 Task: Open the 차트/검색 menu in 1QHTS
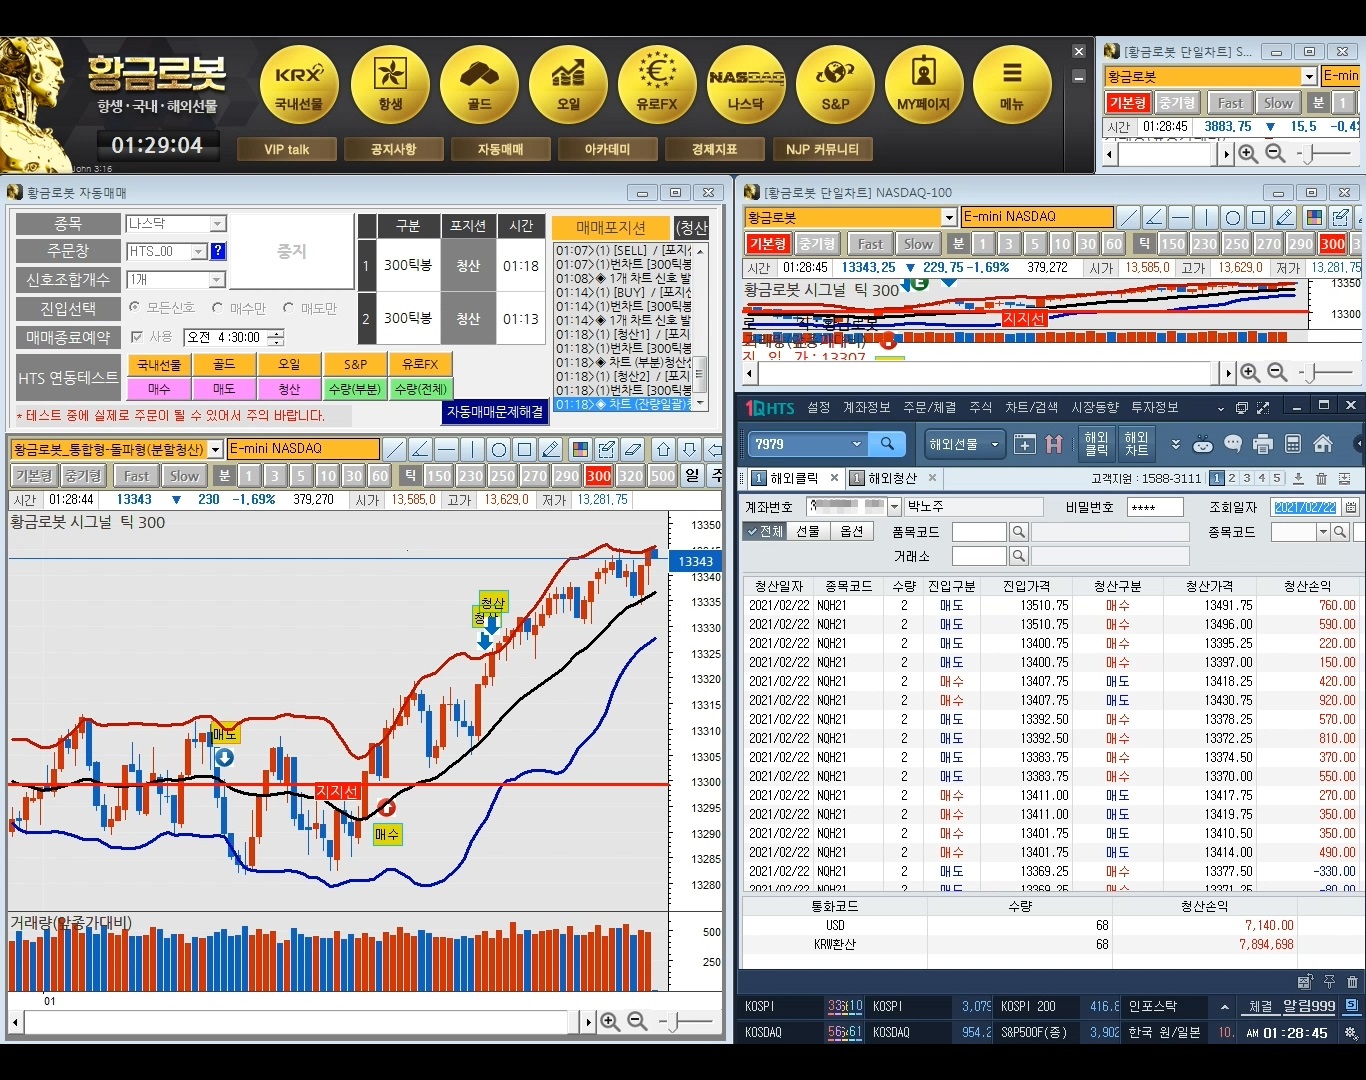[1031, 407]
